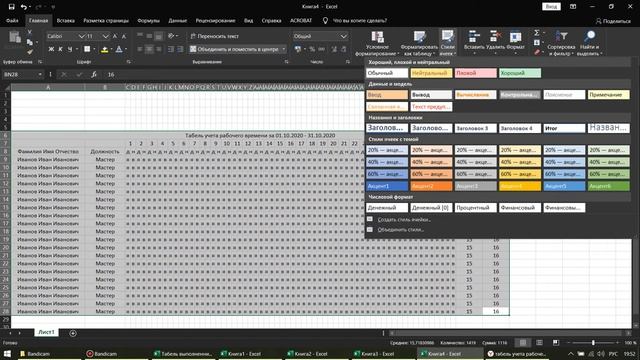Toggle Underline (Ч) formatting
The height and width of the screenshot is (360, 640).
(70, 49)
